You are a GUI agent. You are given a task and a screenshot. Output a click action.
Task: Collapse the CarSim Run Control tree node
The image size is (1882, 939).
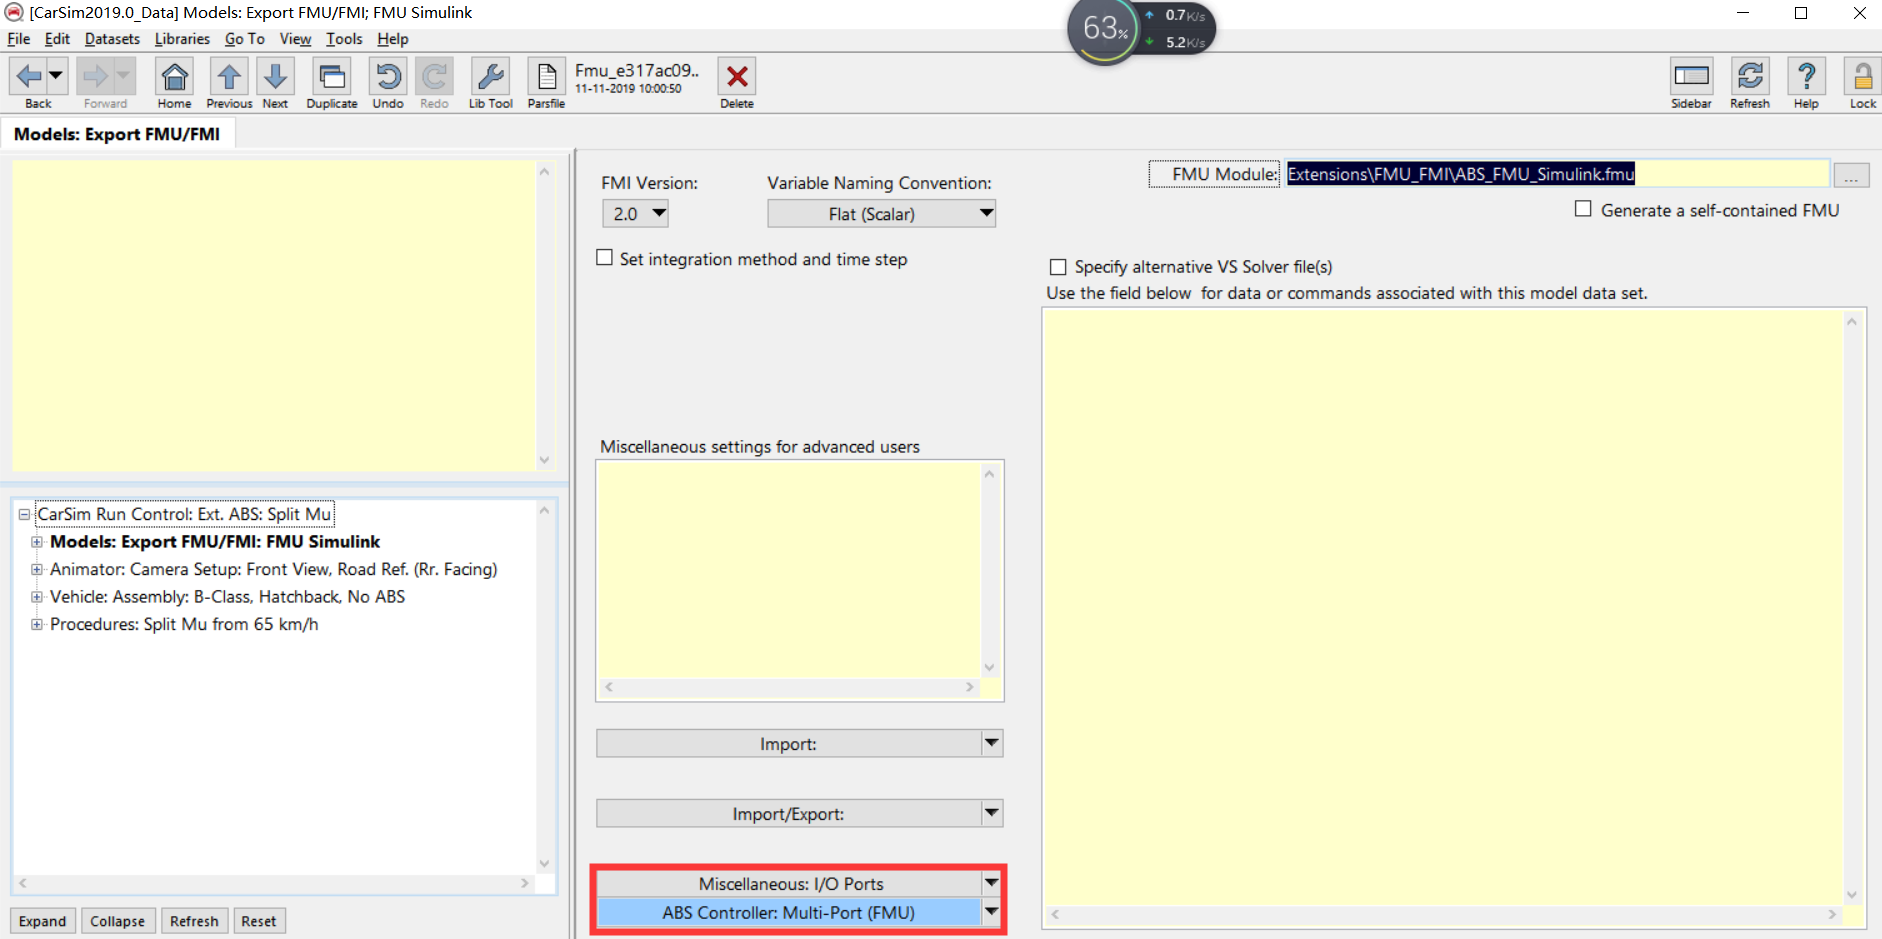[x=24, y=514]
